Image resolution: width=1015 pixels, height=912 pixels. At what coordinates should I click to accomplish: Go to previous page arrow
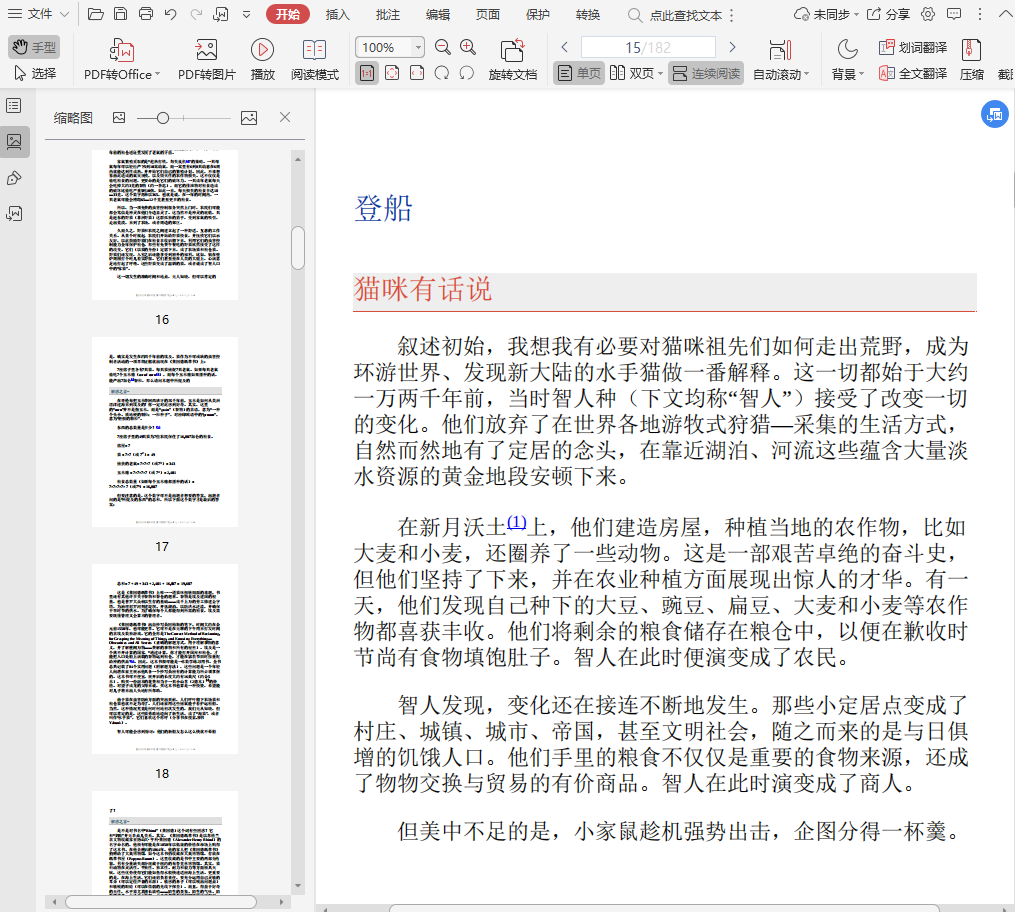(564, 47)
